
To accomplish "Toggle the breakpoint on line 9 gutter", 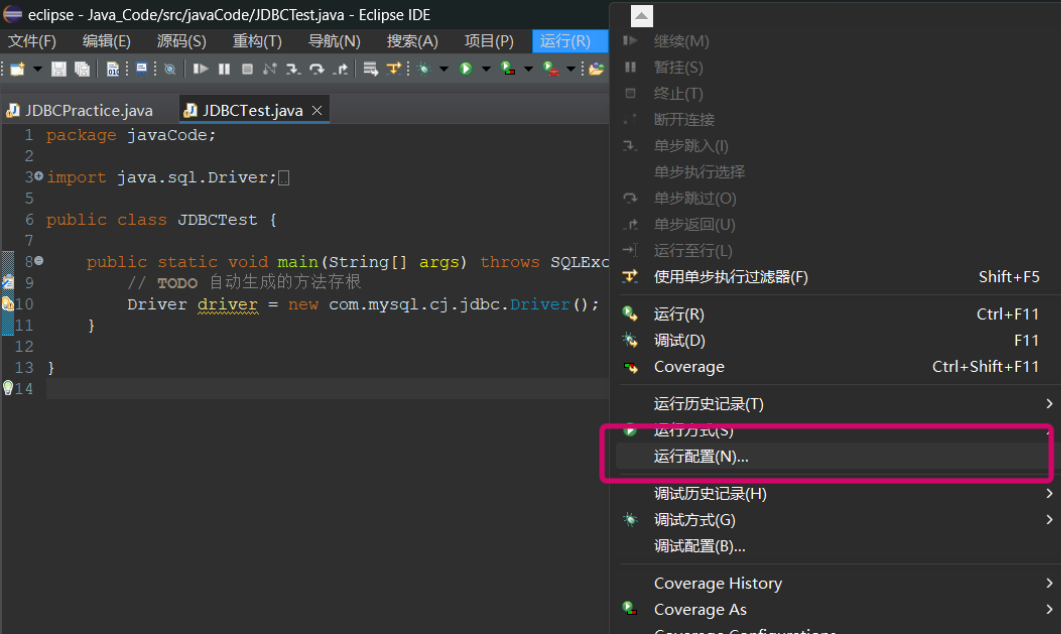I will (x=8, y=283).
